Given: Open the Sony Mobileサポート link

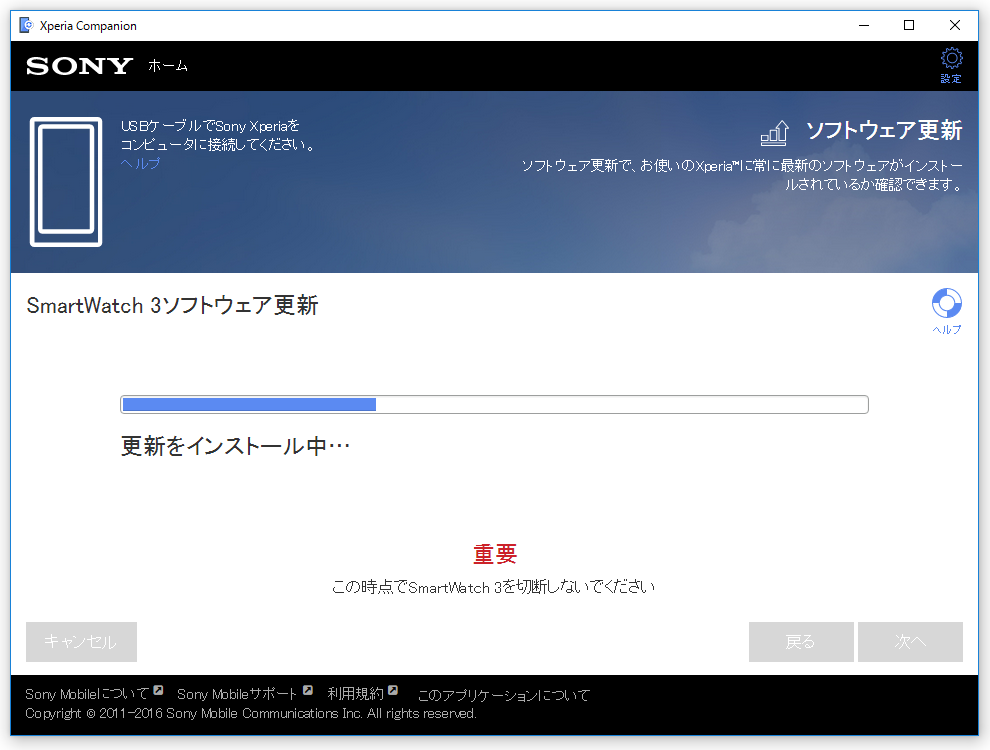Looking at the screenshot, I should pos(237,694).
